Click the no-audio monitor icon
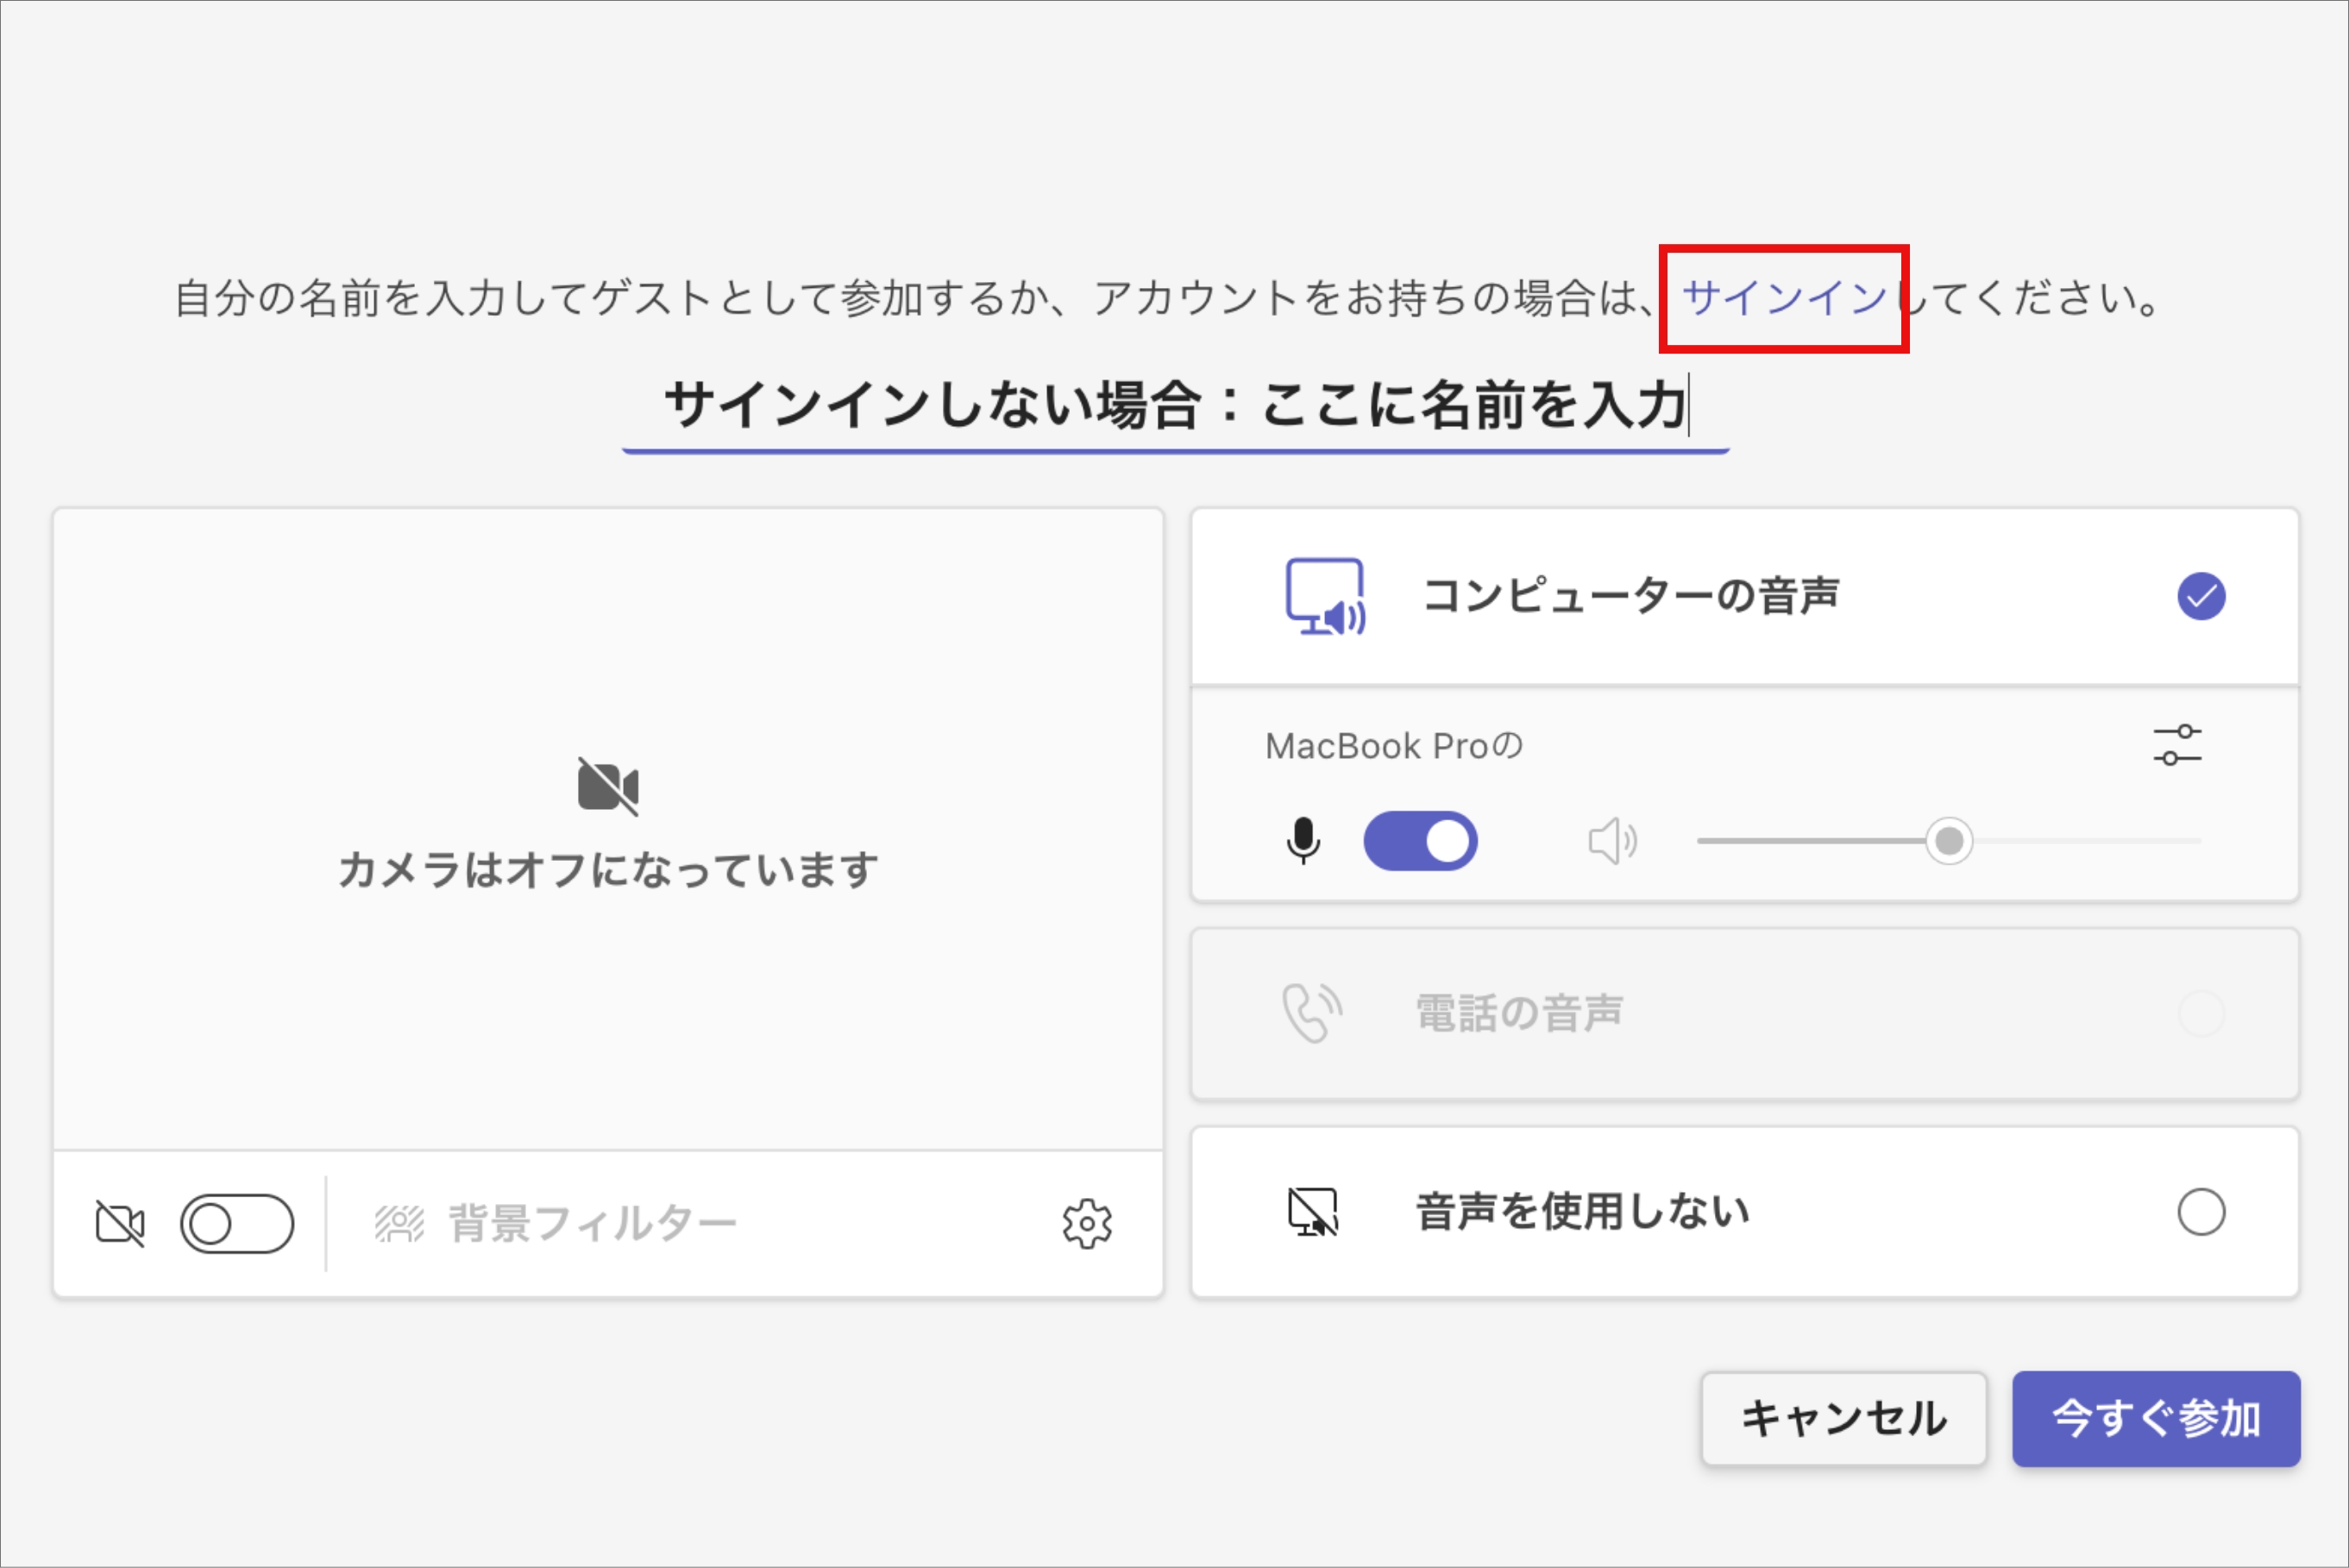Image resolution: width=2349 pixels, height=1568 pixels. click(x=1312, y=1212)
